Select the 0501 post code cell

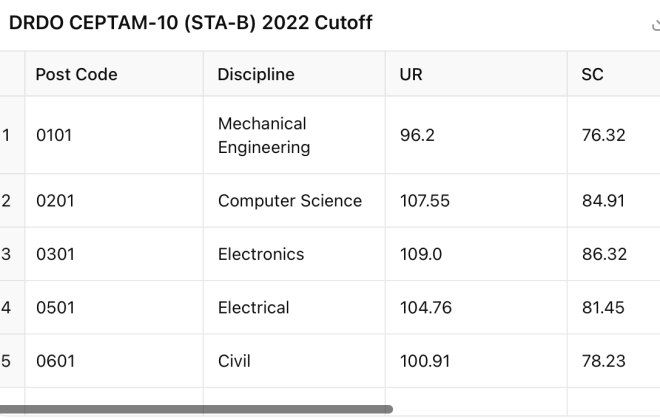point(114,308)
